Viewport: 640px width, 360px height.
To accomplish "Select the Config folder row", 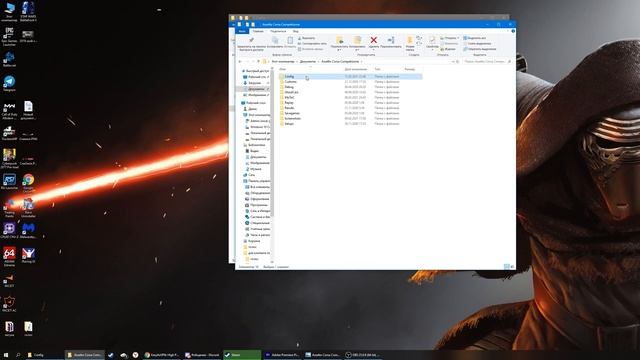I will coord(350,76).
